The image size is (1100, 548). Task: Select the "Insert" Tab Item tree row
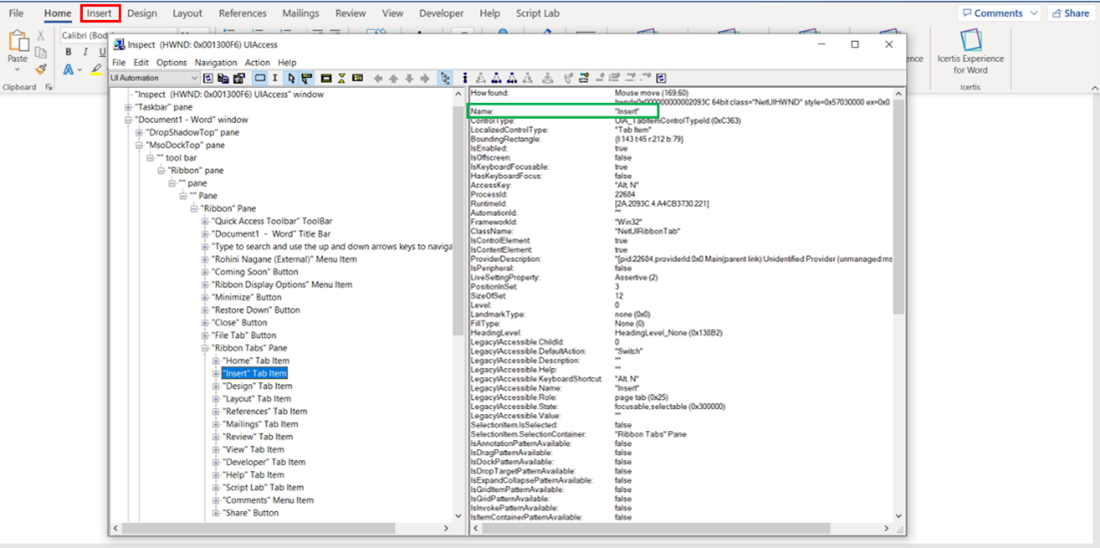click(255, 373)
